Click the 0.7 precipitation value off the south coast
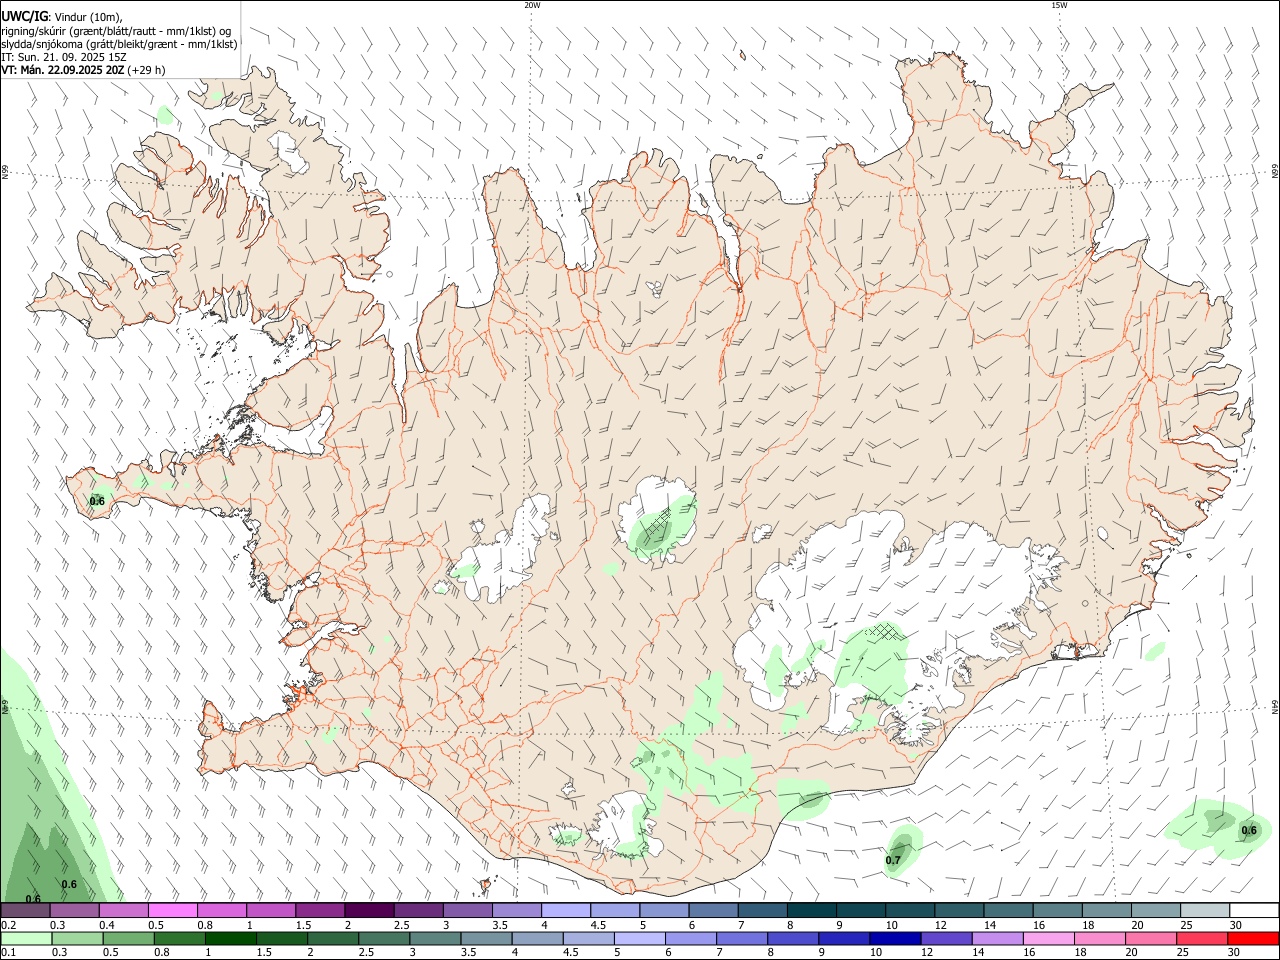1280x960 pixels. pyautogui.click(x=893, y=860)
